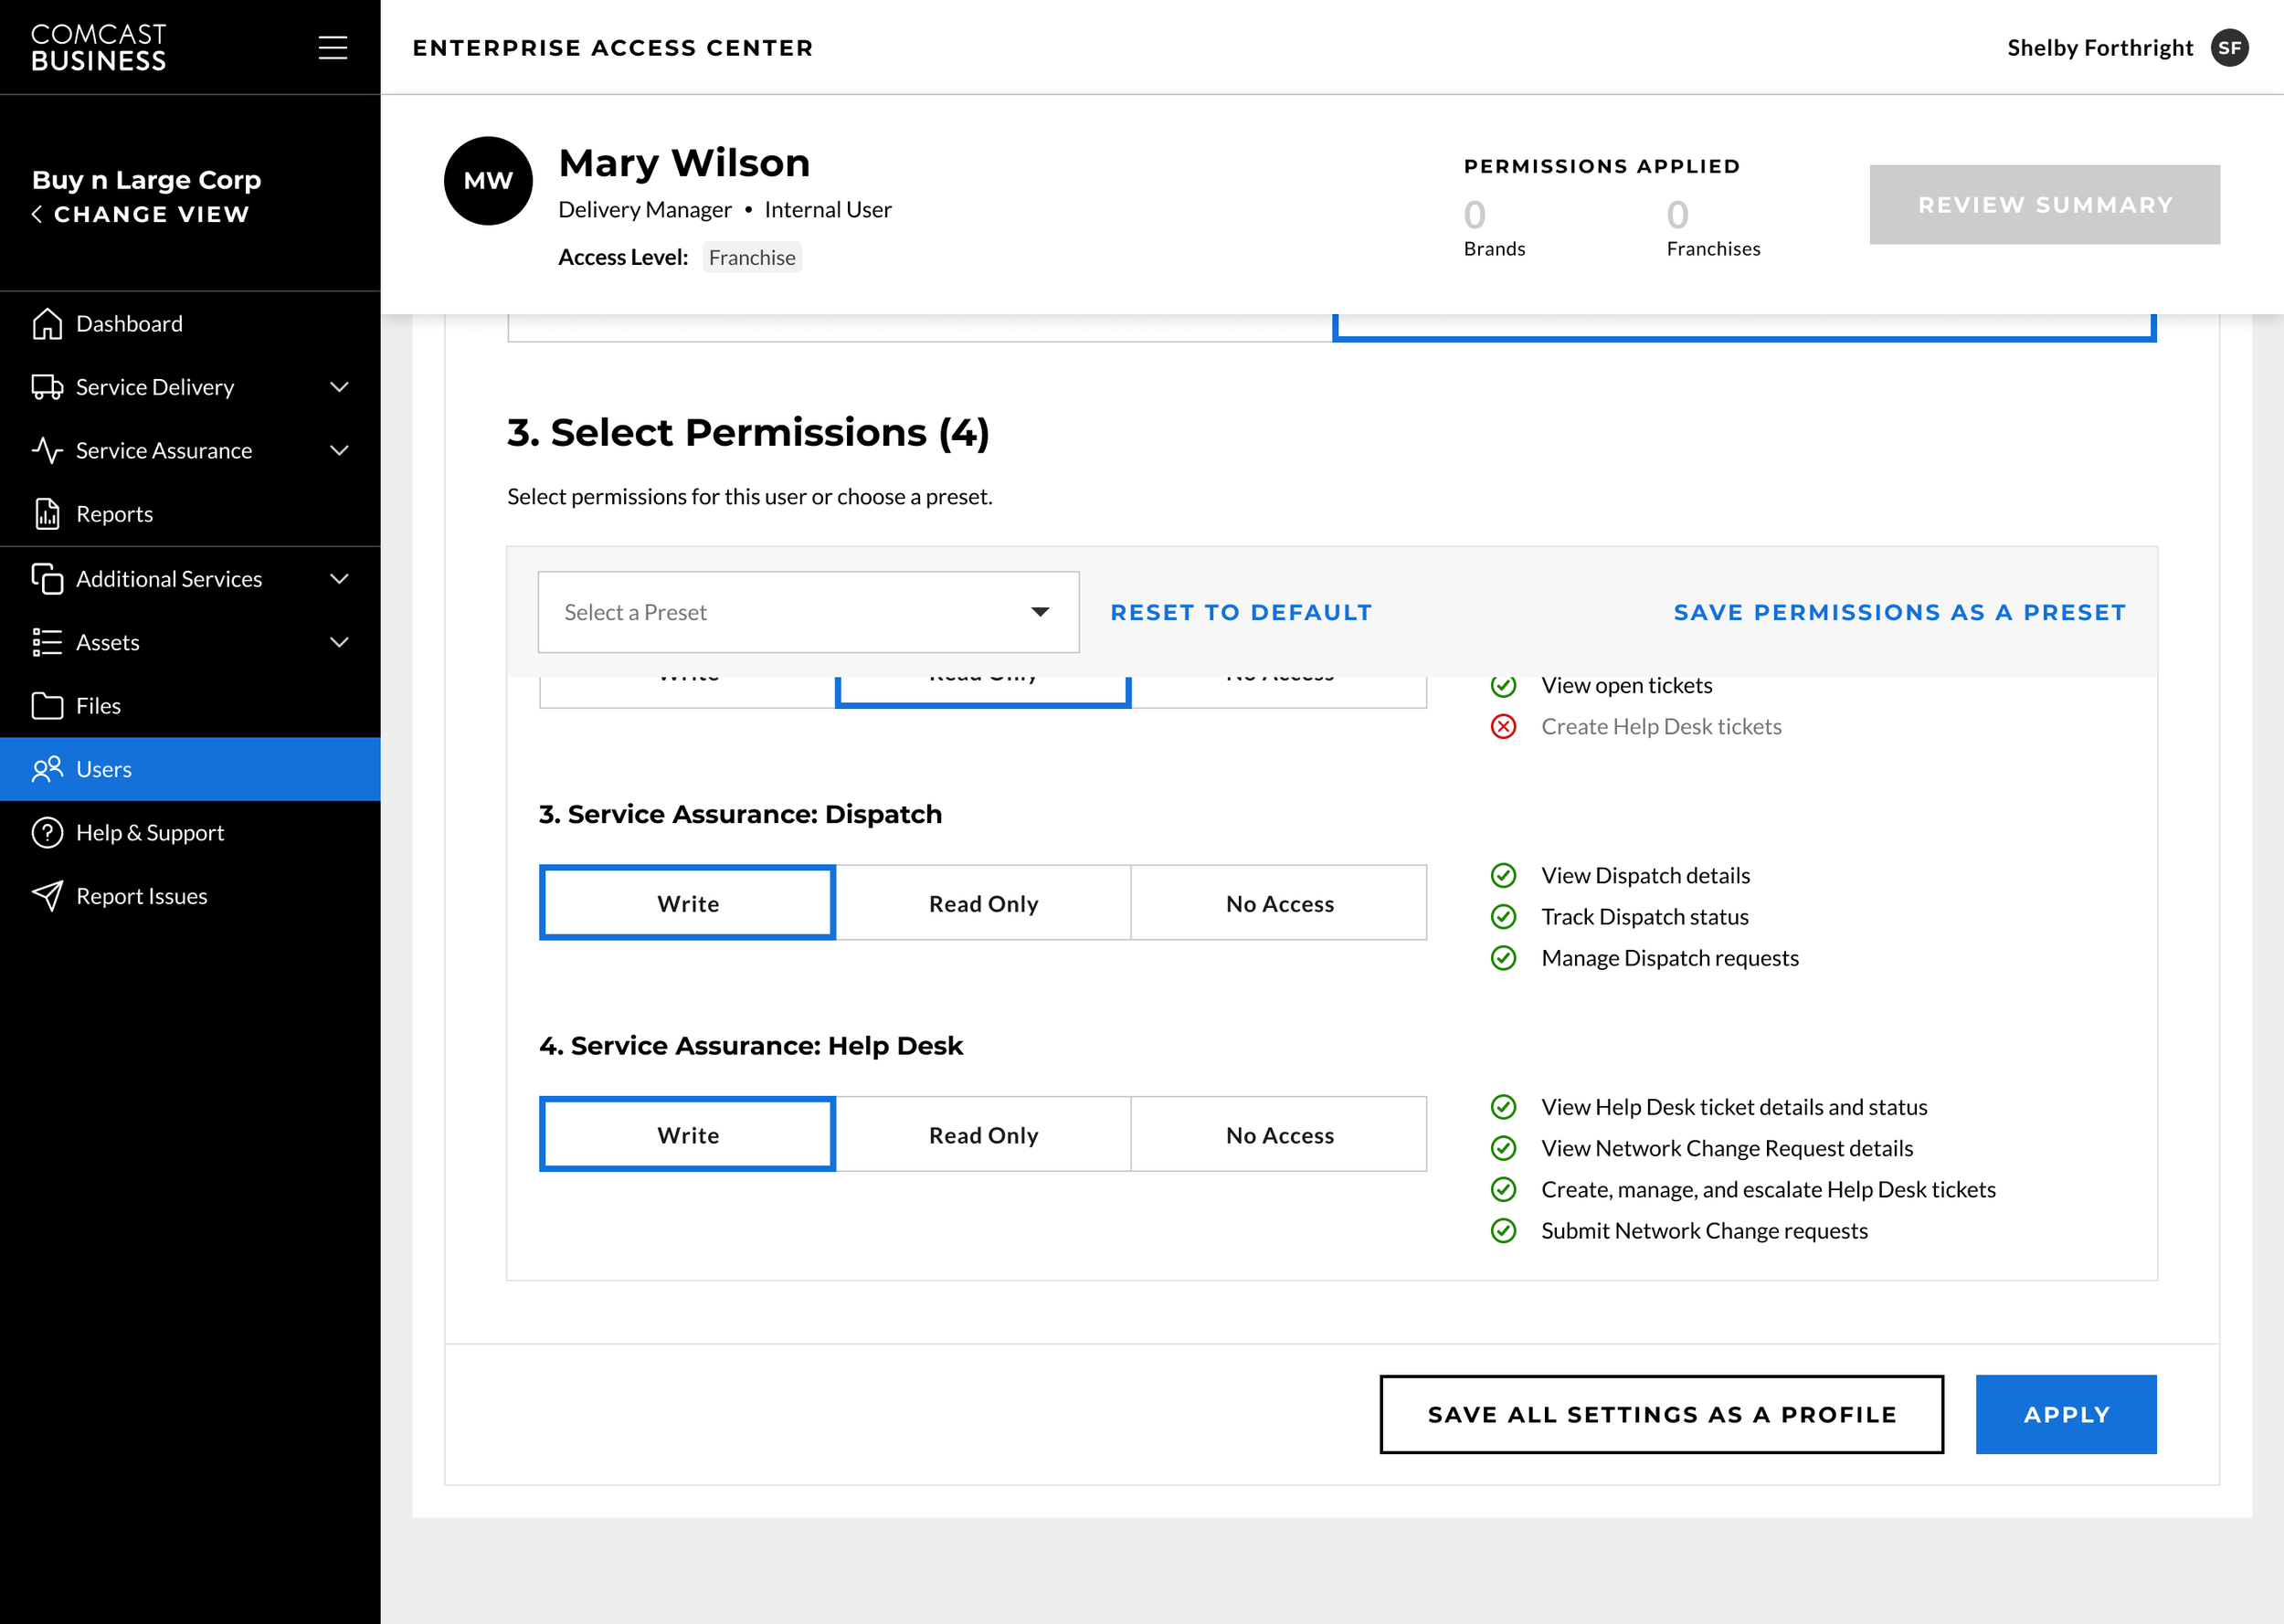Click the SF user avatar
This screenshot has width=2284, height=1624.
click(x=2229, y=47)
